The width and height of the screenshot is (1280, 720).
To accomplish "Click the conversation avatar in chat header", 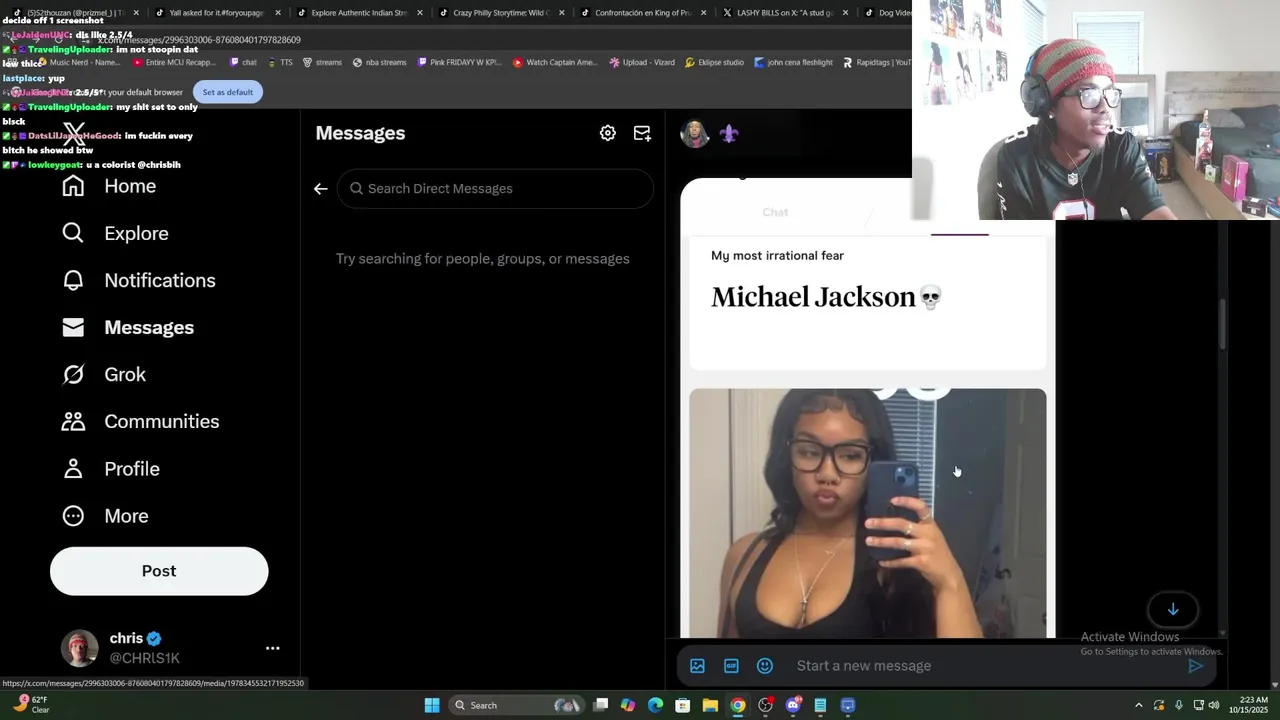I will (695, 133).
